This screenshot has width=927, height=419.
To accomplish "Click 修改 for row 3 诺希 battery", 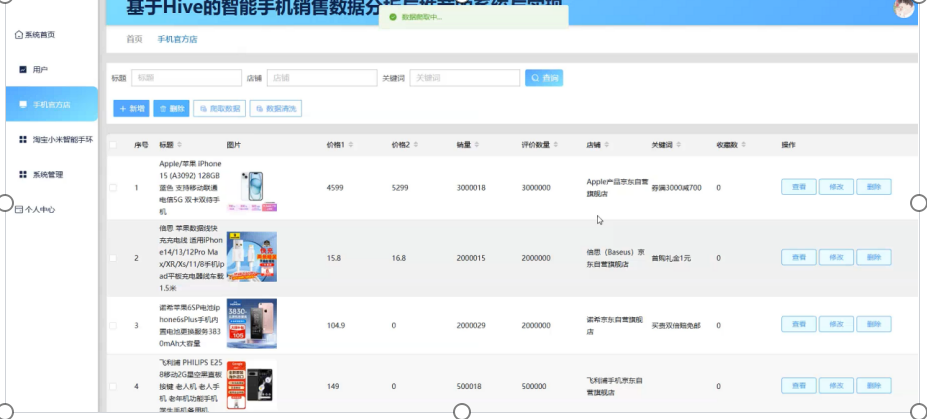I will pyautogui.click(x=836, y=324).
